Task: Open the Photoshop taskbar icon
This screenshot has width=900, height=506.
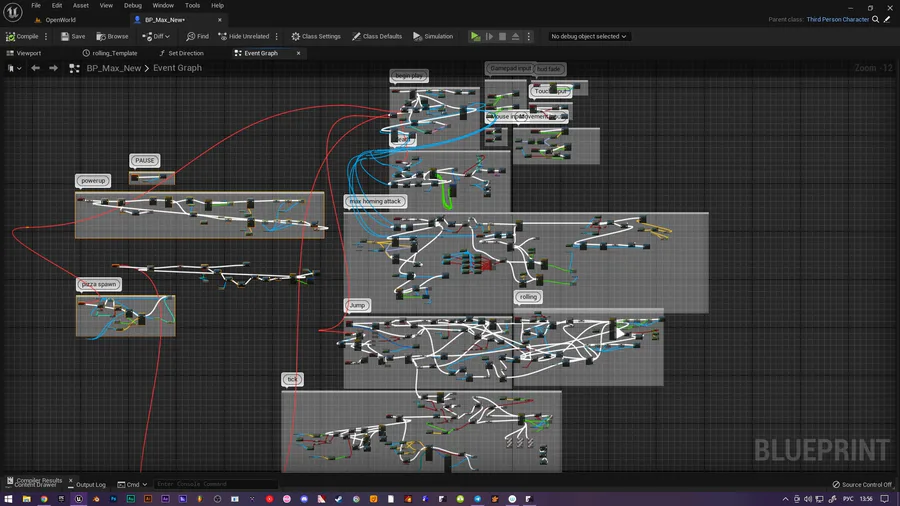Action: point(113,499)
